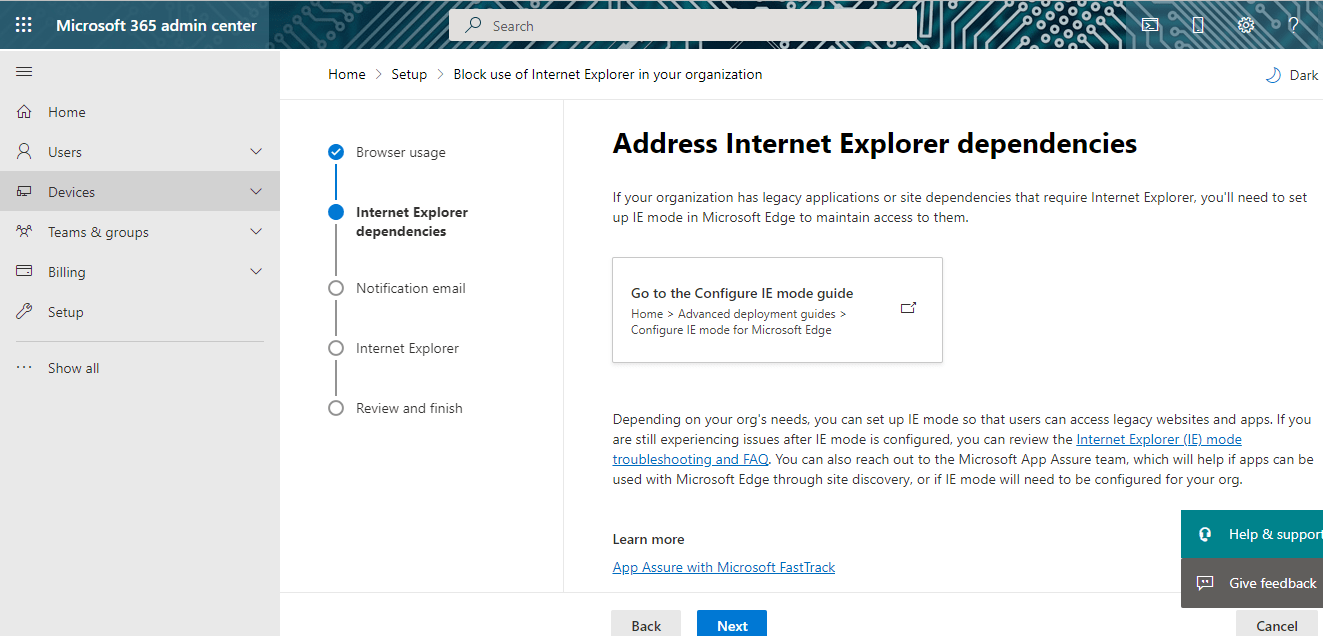Click the Back button
Screen dimensions: 1323x636
[646, 625]
